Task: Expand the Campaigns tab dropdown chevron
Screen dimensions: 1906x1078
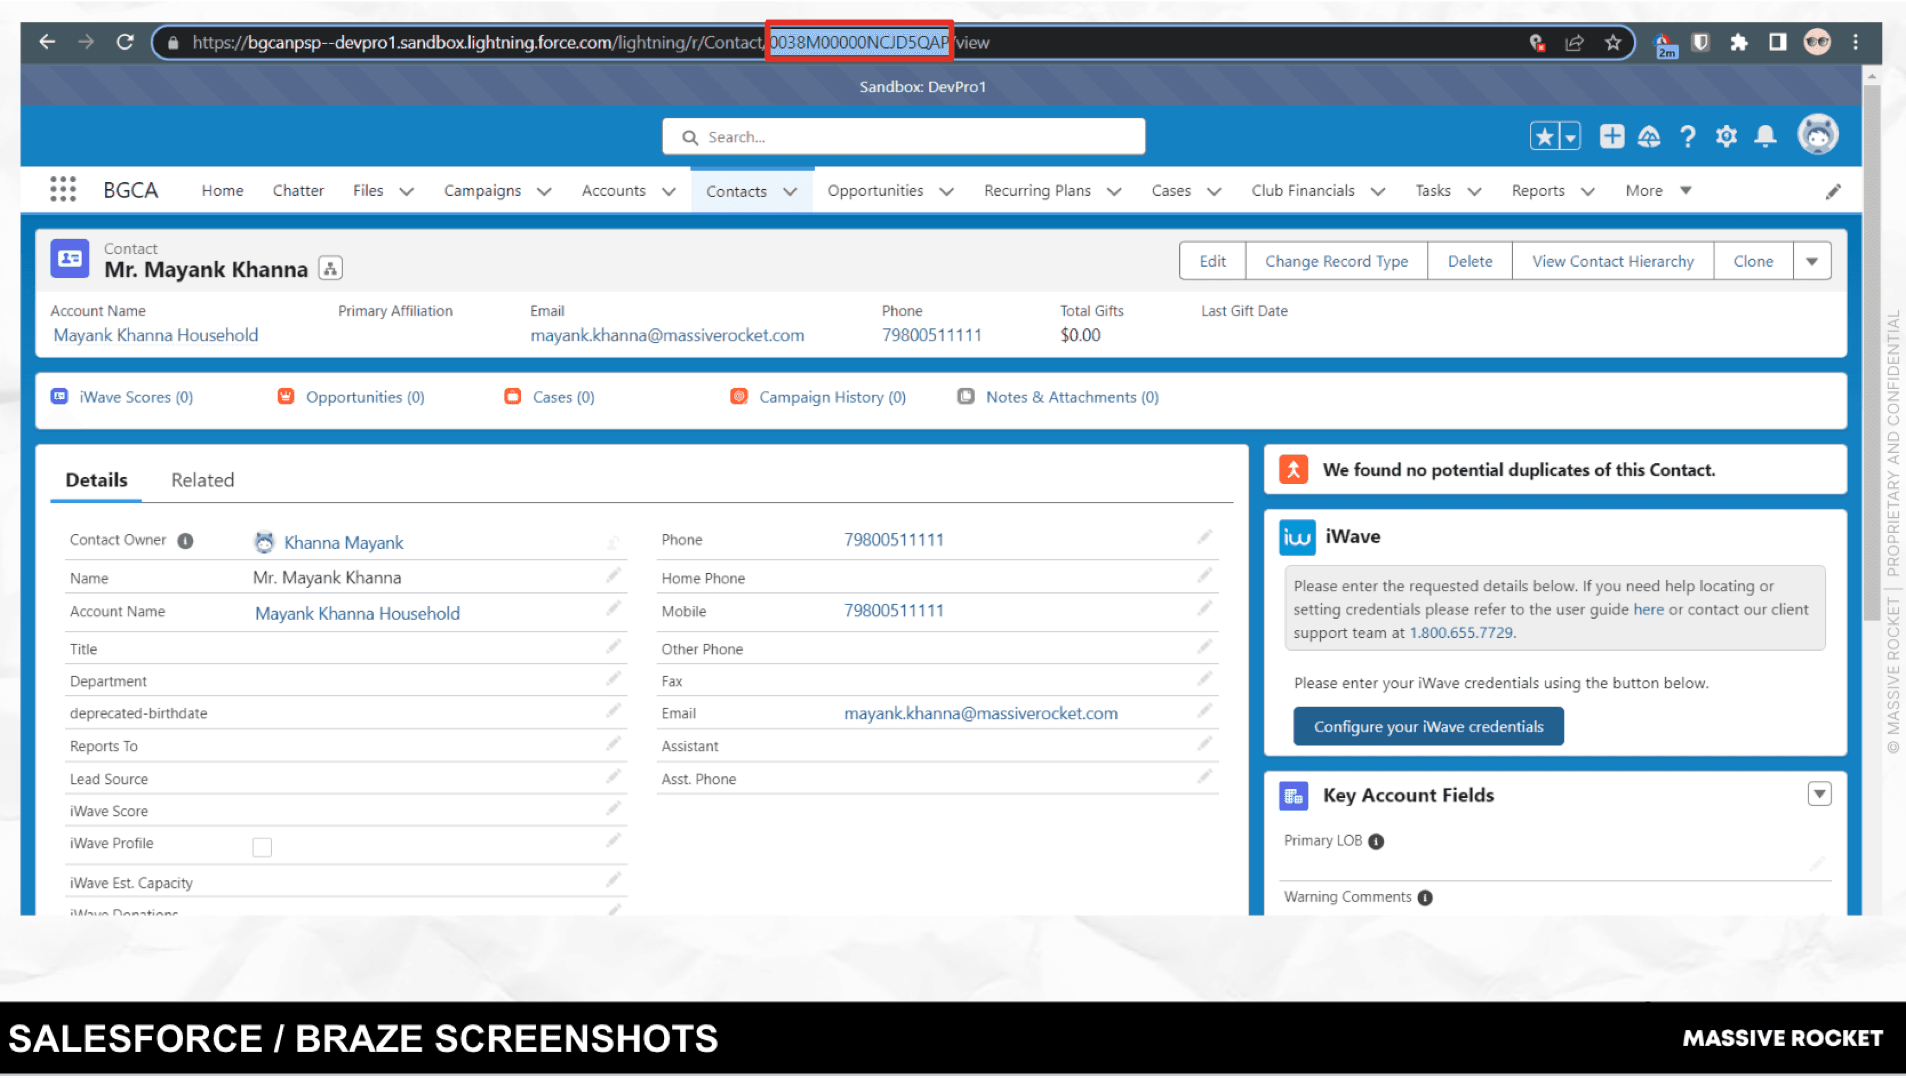Action: coord(544,191)
